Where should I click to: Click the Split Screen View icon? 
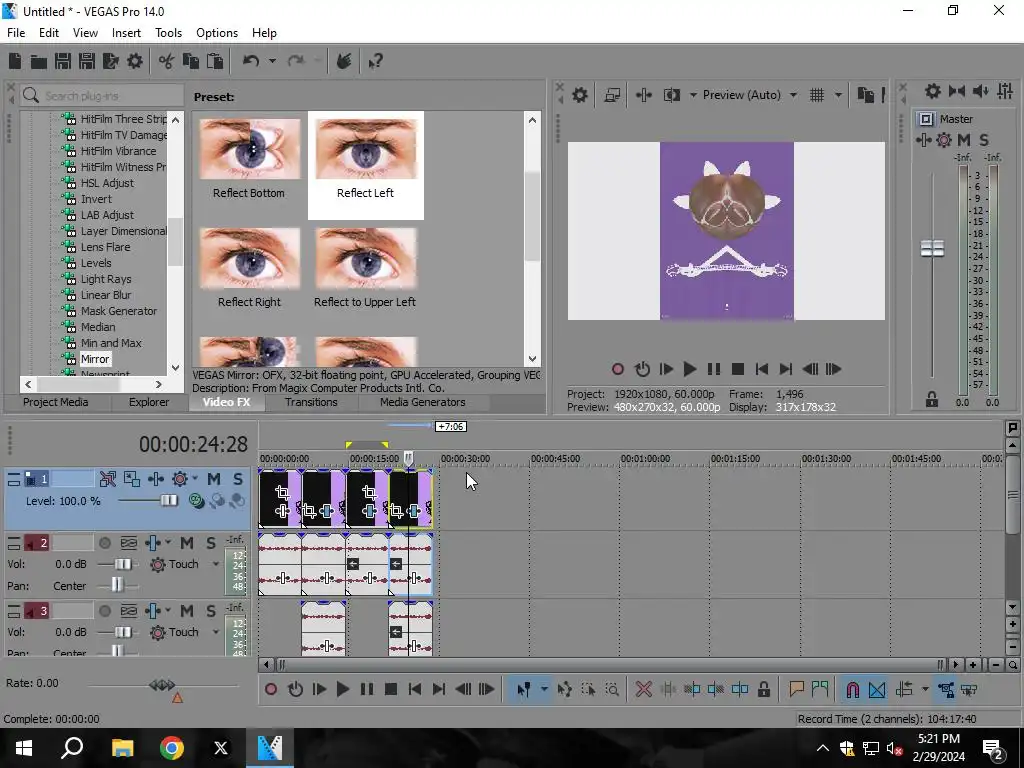(x=671, y=95)
